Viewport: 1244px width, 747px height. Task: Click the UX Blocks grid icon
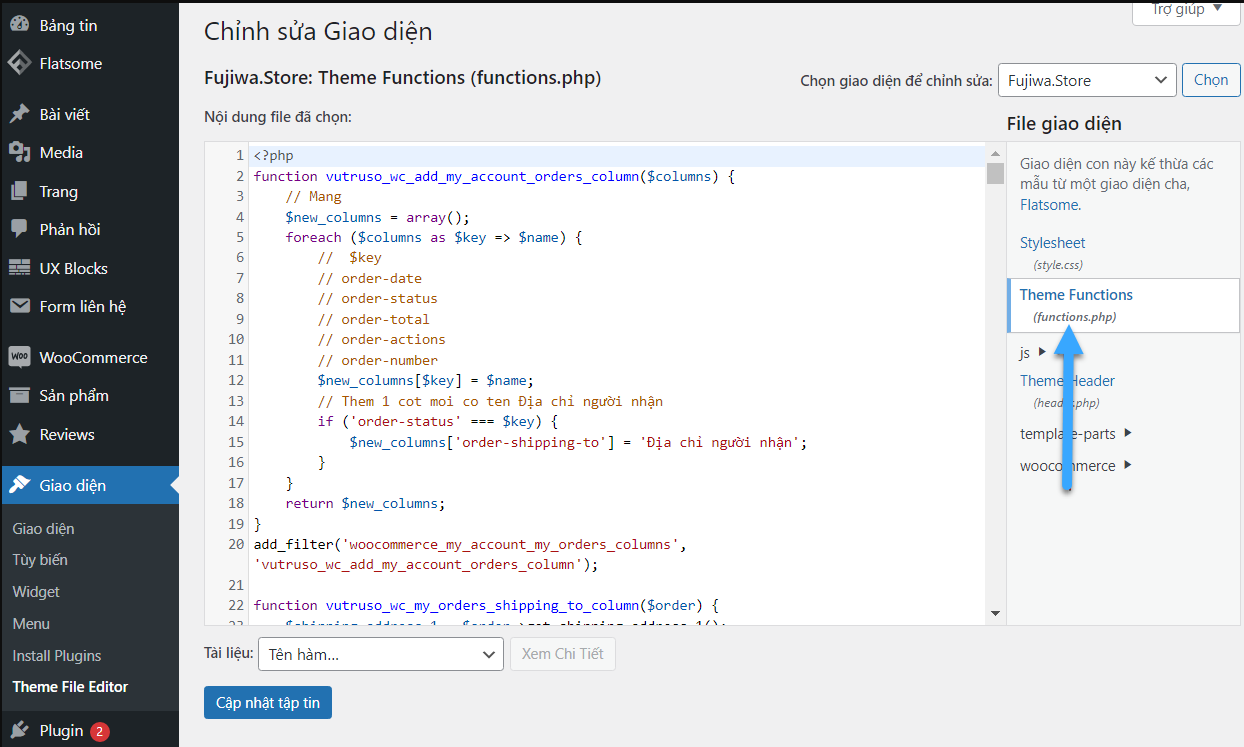tap(19, 268)
